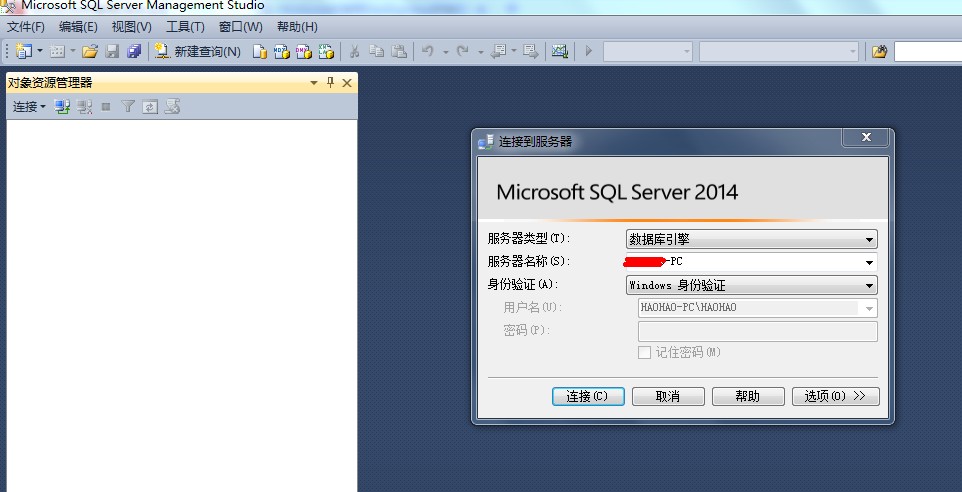Image resolution: width=962 pixels, height=492 pixels.
Task: Click the 对象资源管理器 panel title
Action: point(50,83)
